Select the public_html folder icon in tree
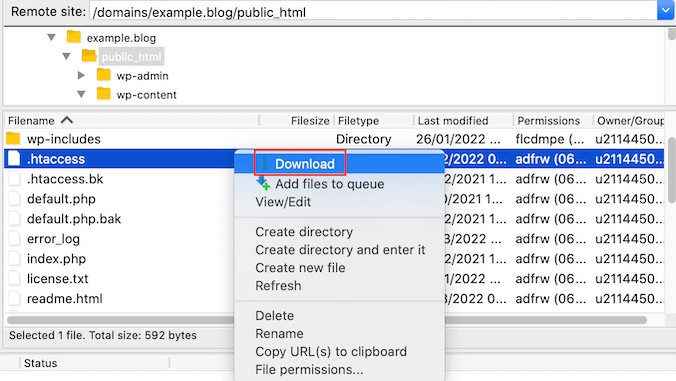This screenshot has height=381, width=676. point(89,56)
